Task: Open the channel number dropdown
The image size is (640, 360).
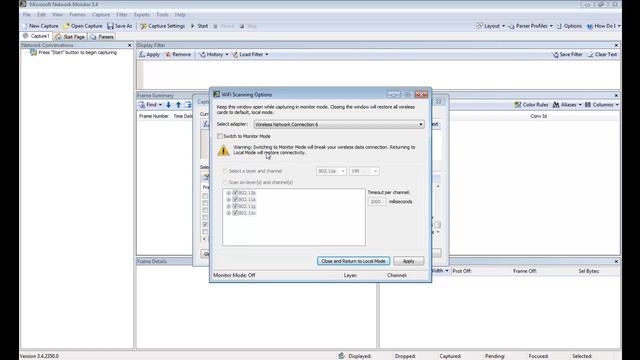Action: tap(364, 171)
